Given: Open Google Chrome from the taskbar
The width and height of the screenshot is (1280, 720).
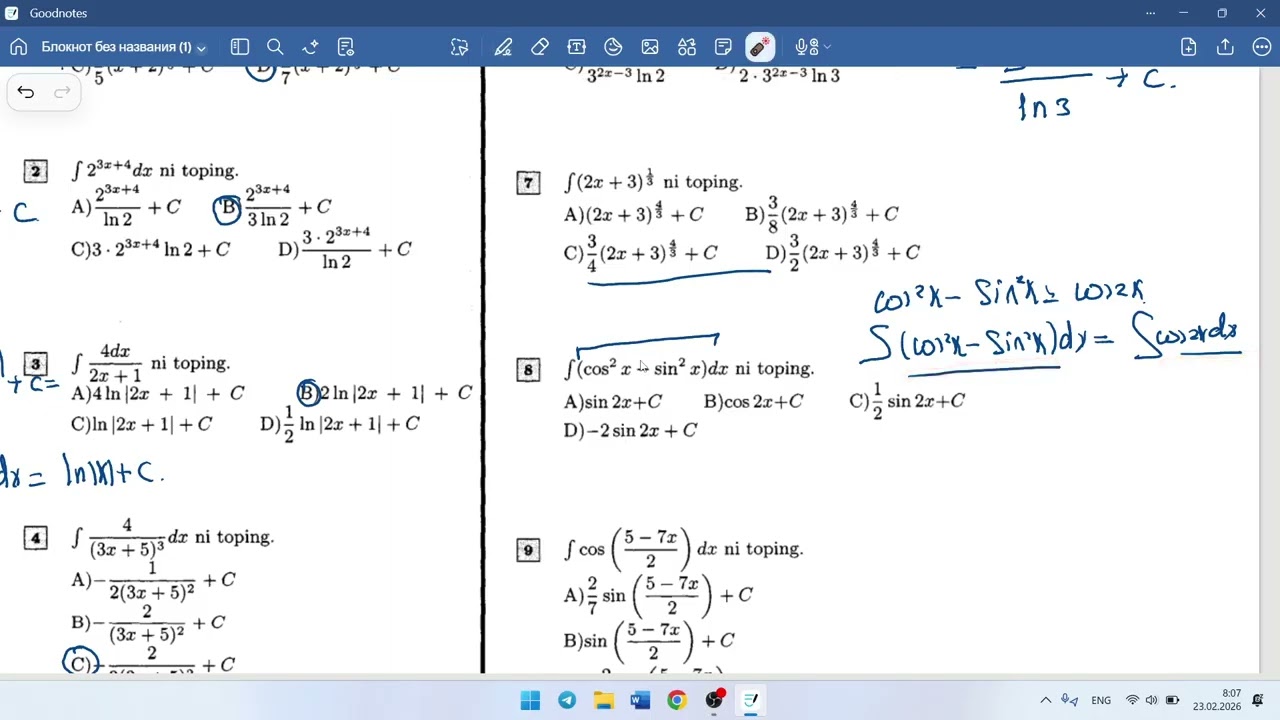Looking at the screenshot, I should pos(677,700).
